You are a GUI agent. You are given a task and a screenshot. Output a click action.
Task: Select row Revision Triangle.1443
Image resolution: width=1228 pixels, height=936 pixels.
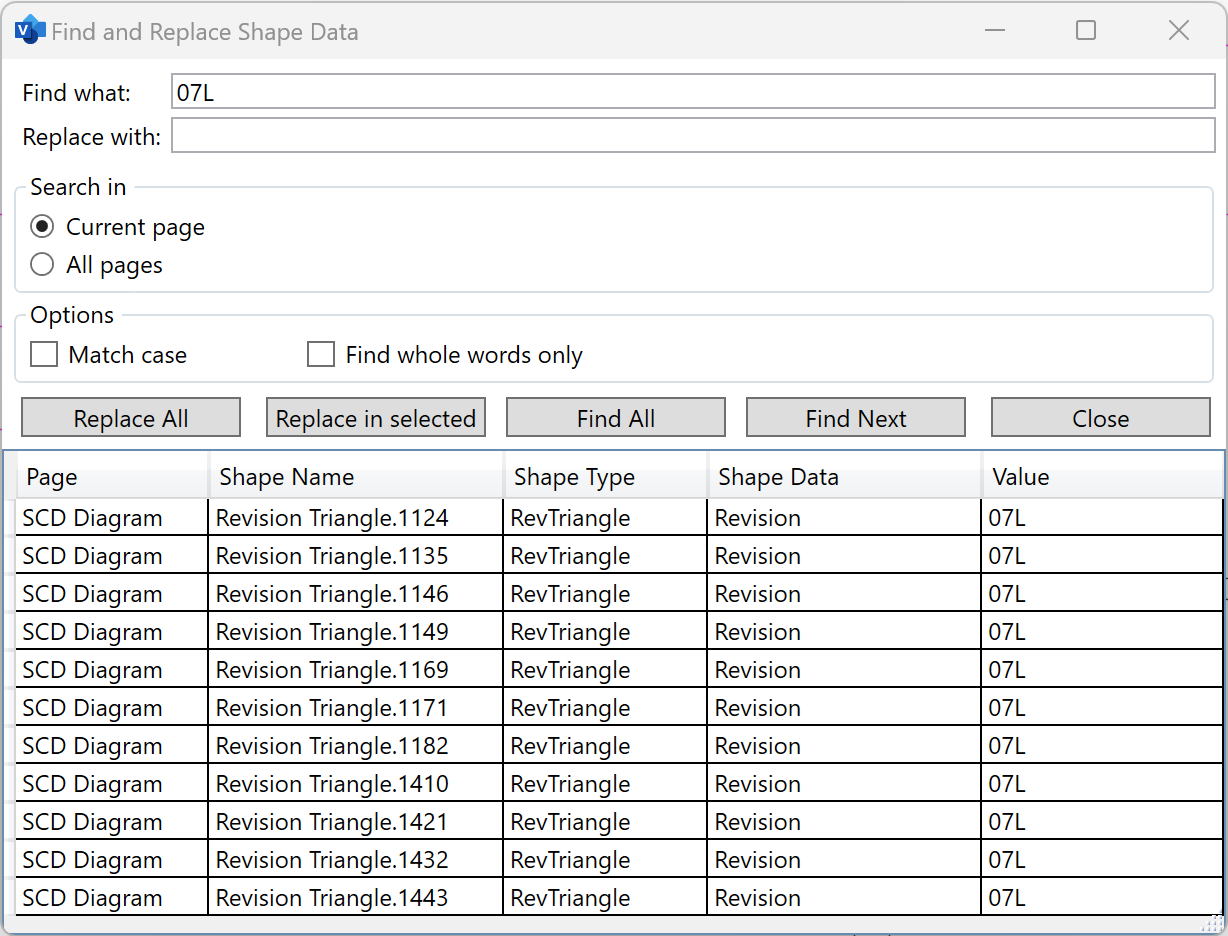[x=619, y=898]
